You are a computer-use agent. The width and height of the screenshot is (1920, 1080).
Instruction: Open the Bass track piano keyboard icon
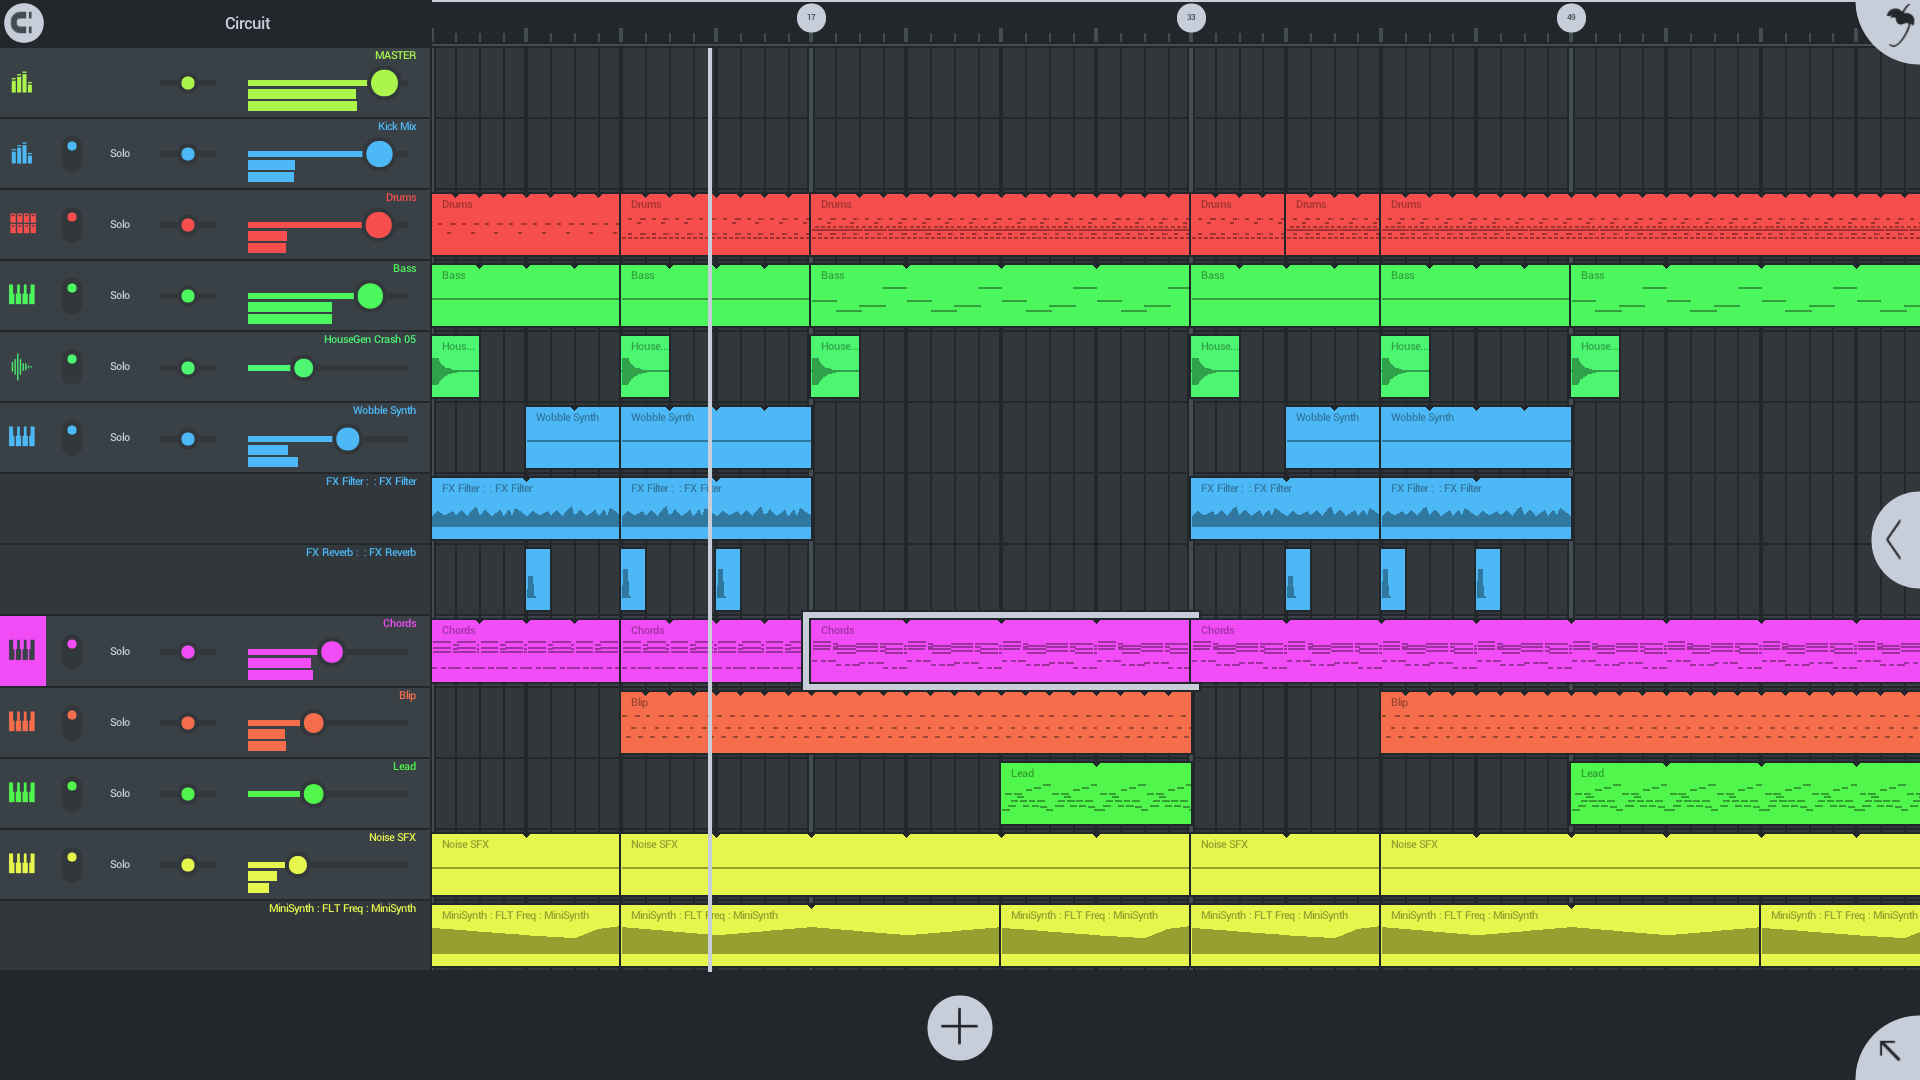click(x=22, y=295)
